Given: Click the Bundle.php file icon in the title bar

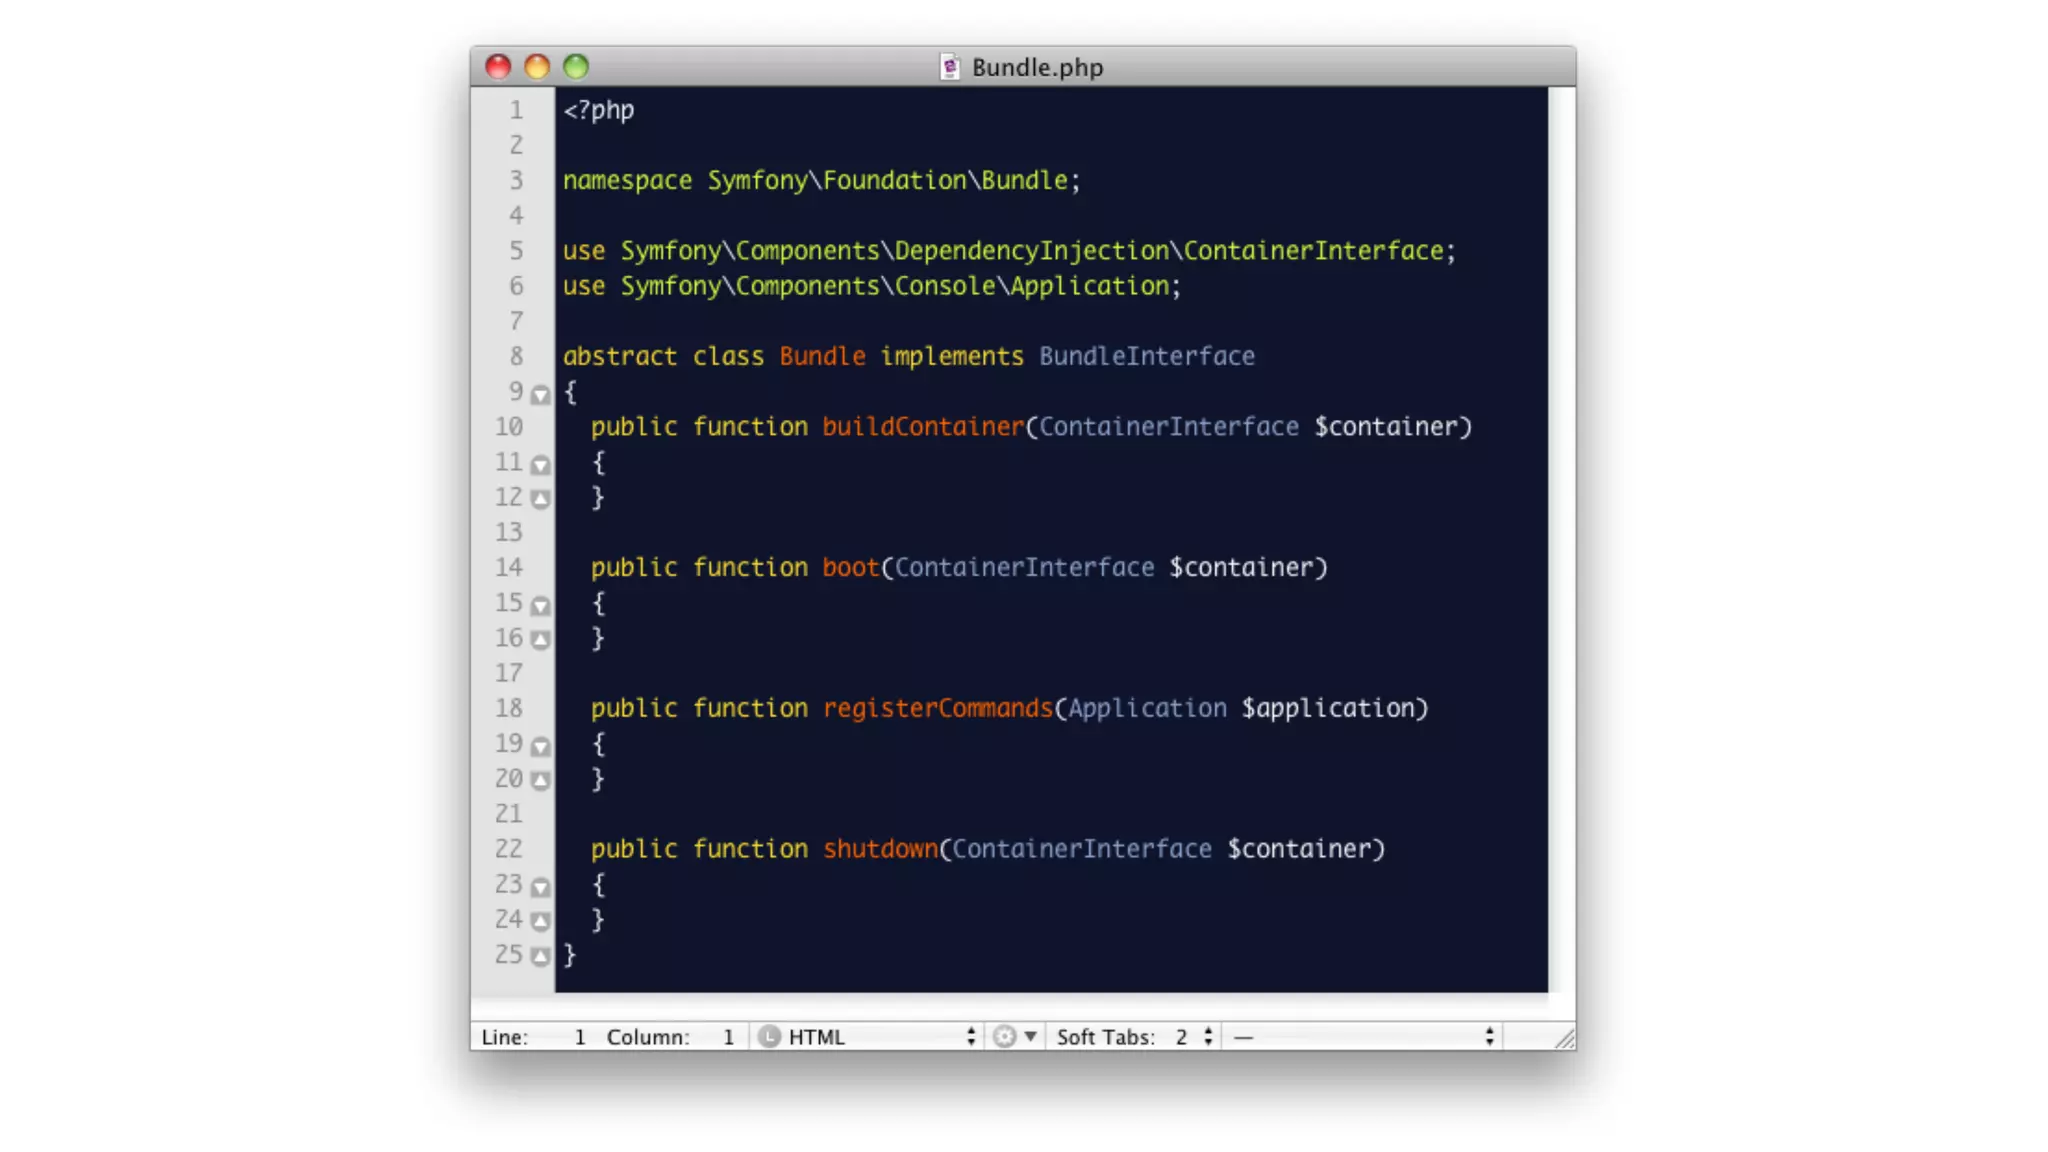Looking at the screenshot, I should tap(949, 67).
